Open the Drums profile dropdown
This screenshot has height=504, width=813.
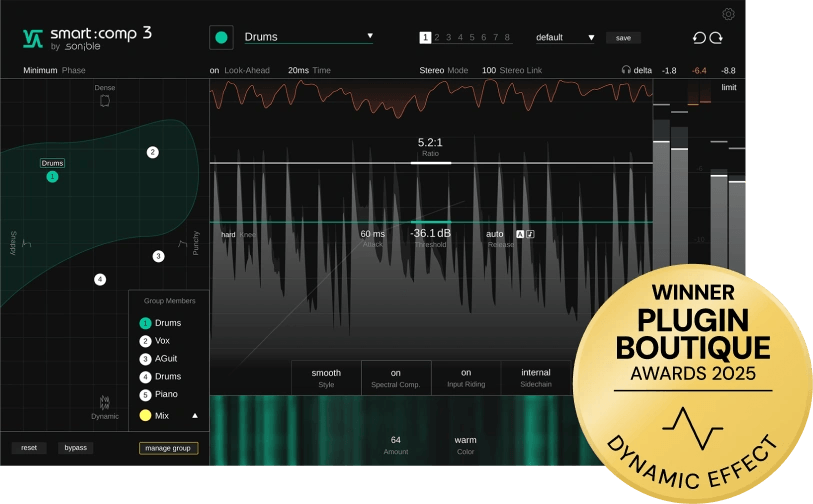(x=308, y=37)
